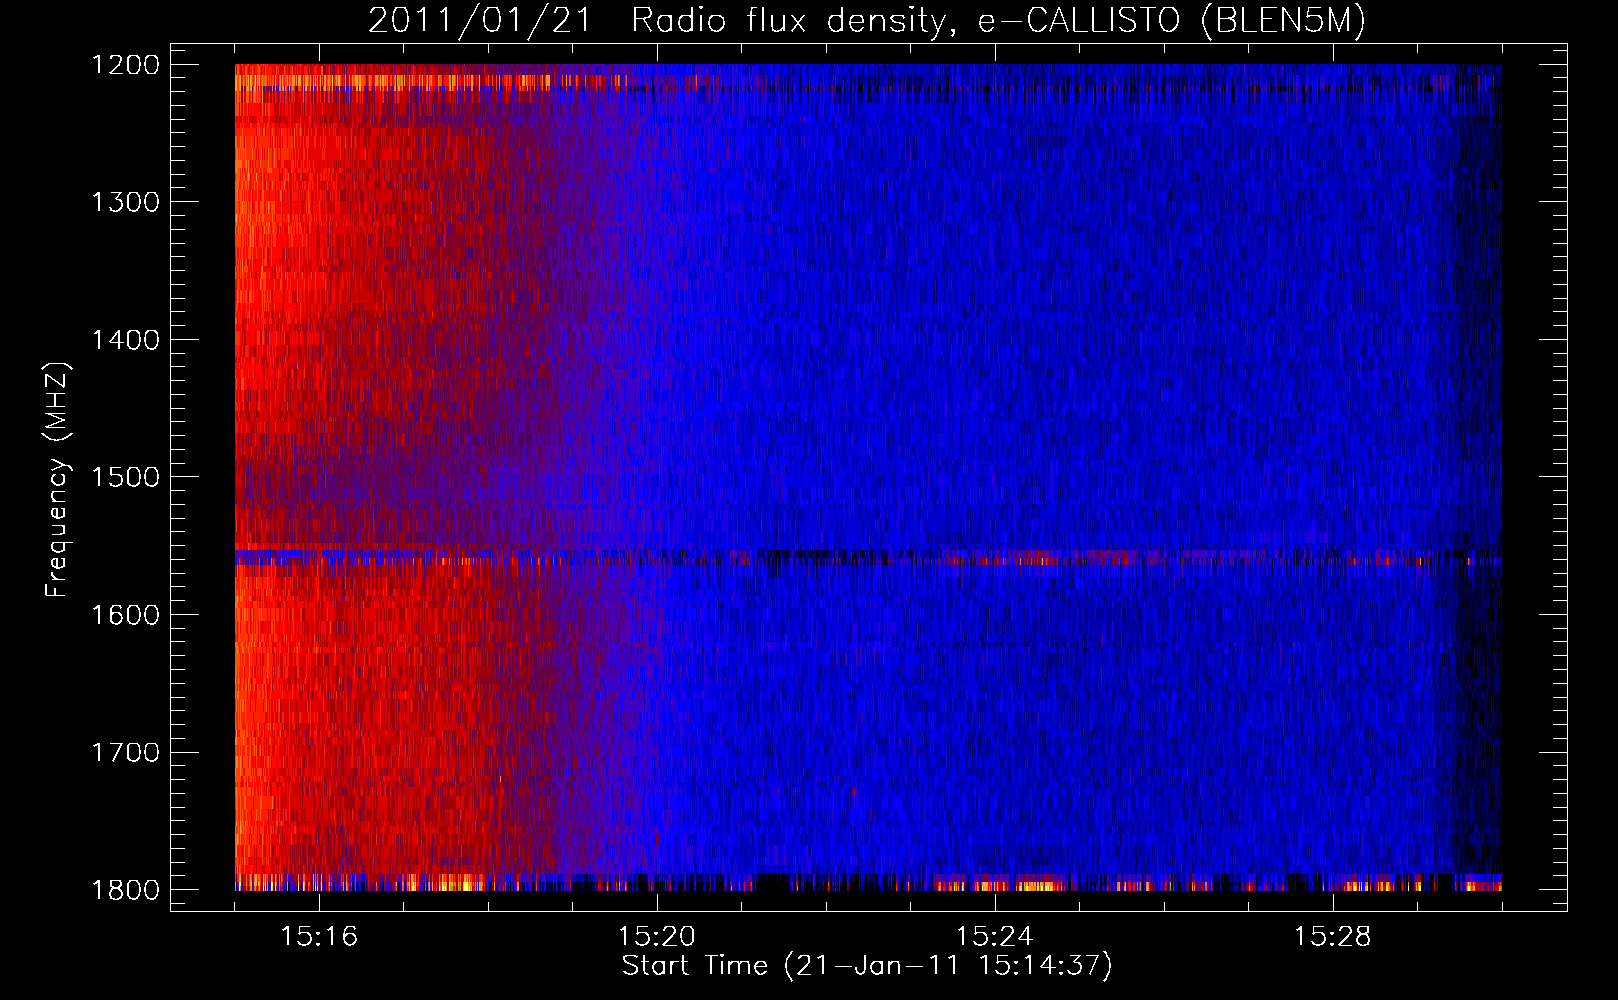Click the 15:16 time tick label
The image size is (1618, 1000).
point(319,937)
